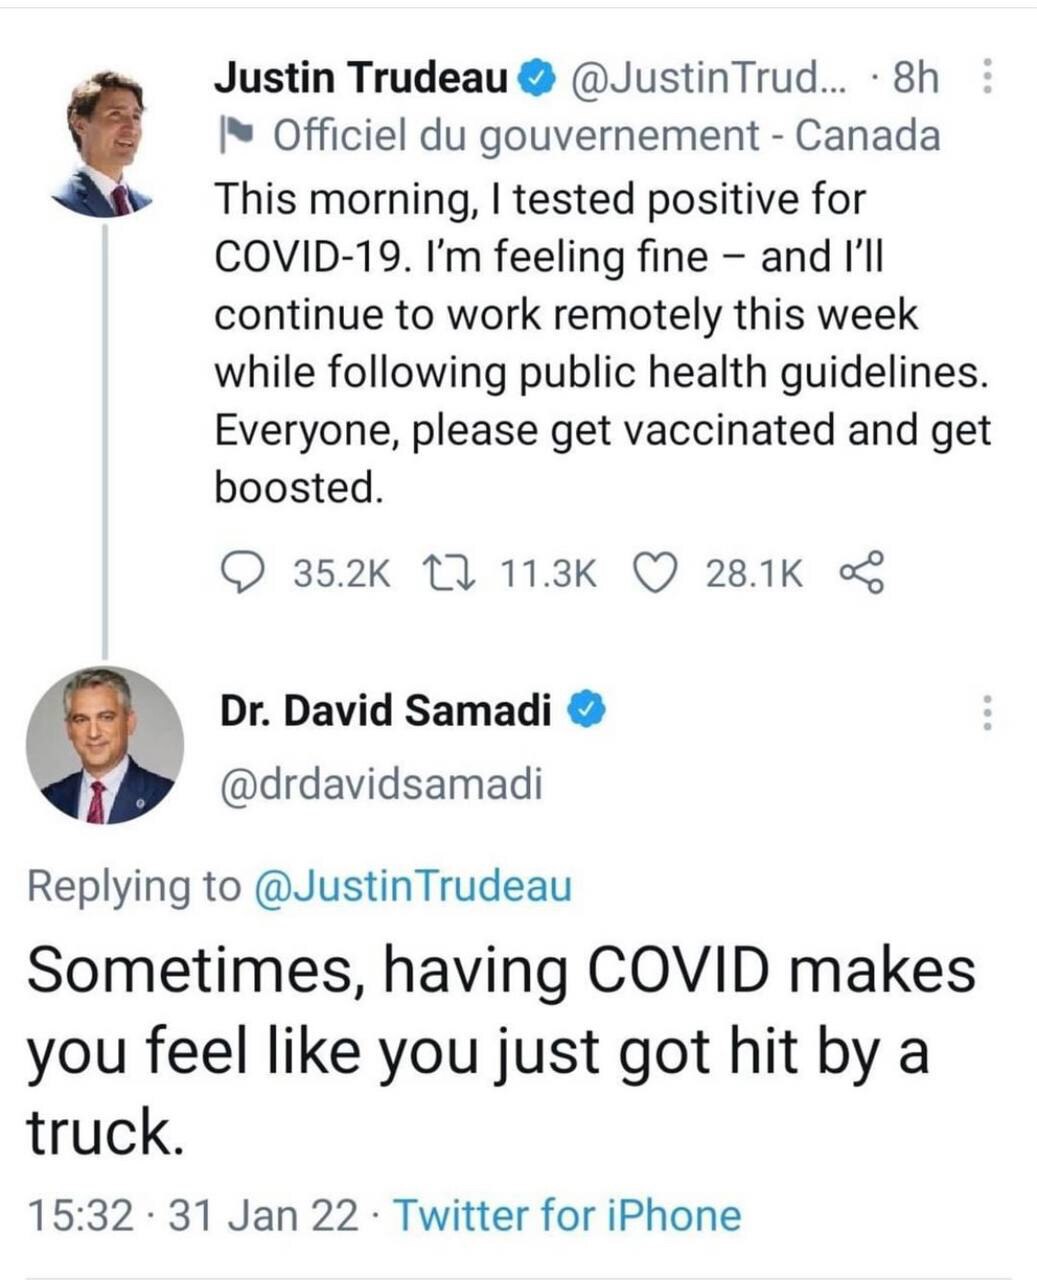Open three-dot menu on Trudeau's tweet
This screenshot has width=1037, height=1280.
click(987, 78)
